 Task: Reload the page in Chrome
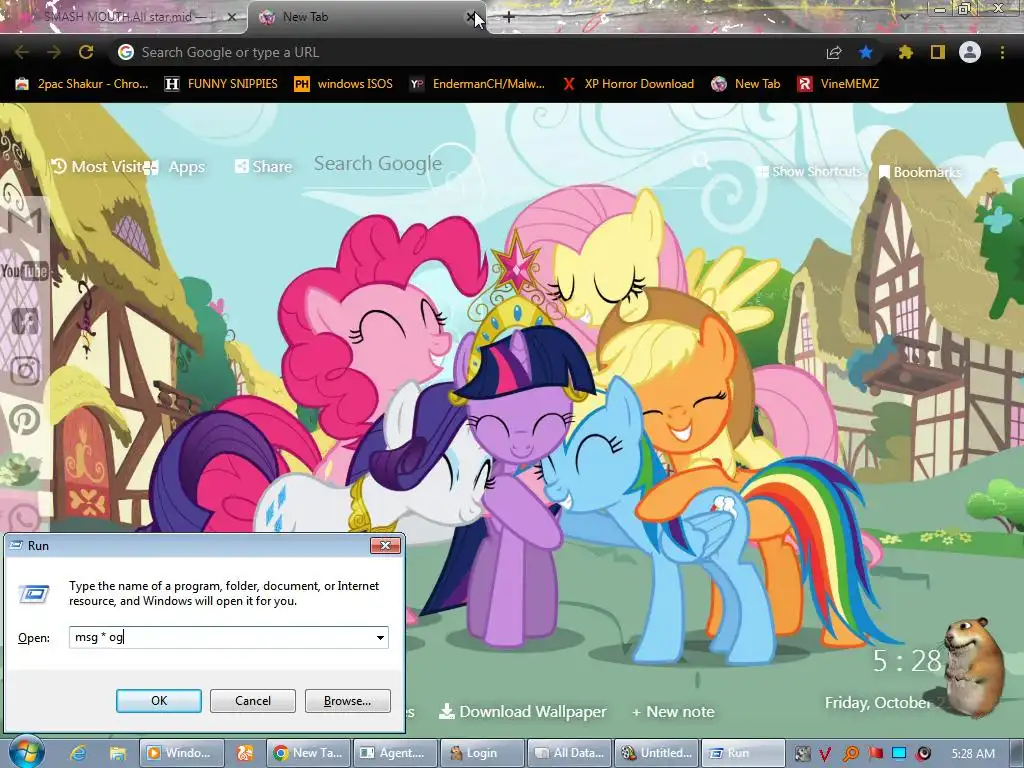pyautogui.click(x=86, y=52)
